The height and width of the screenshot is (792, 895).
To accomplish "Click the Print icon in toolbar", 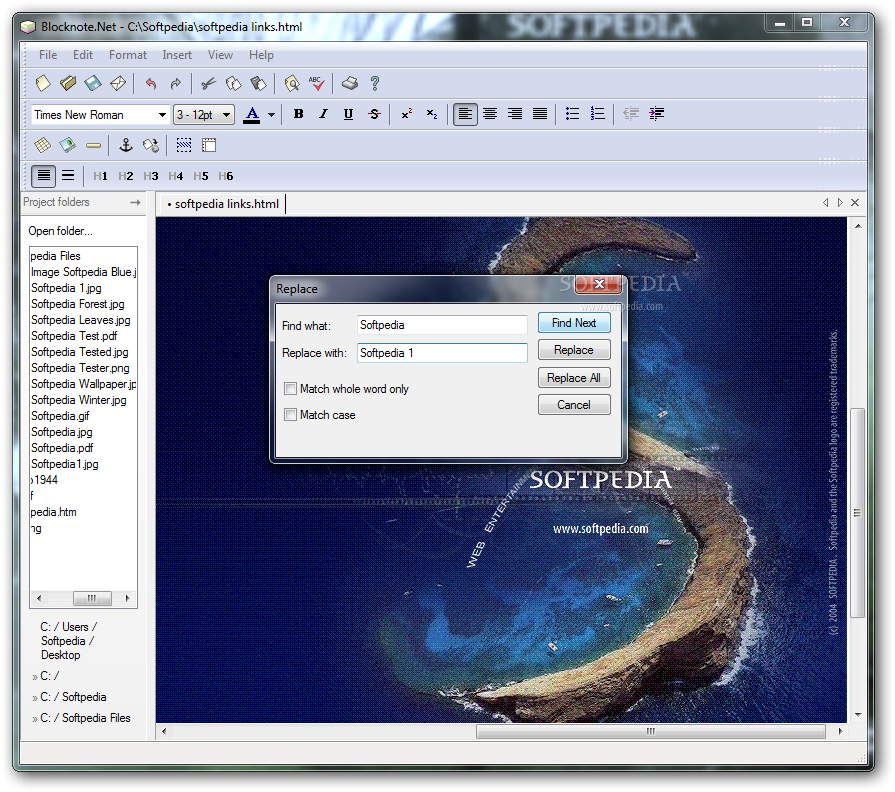I will (x=349, y=84).
